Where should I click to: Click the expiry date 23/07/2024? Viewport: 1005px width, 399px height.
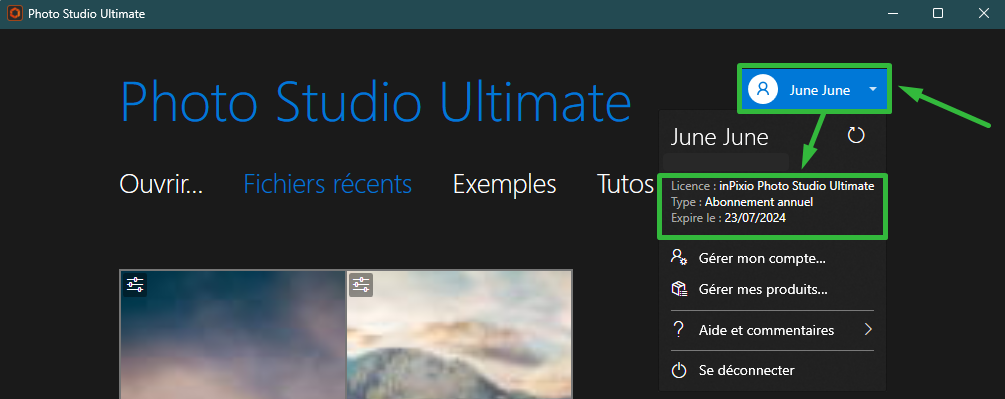(755, 218)
